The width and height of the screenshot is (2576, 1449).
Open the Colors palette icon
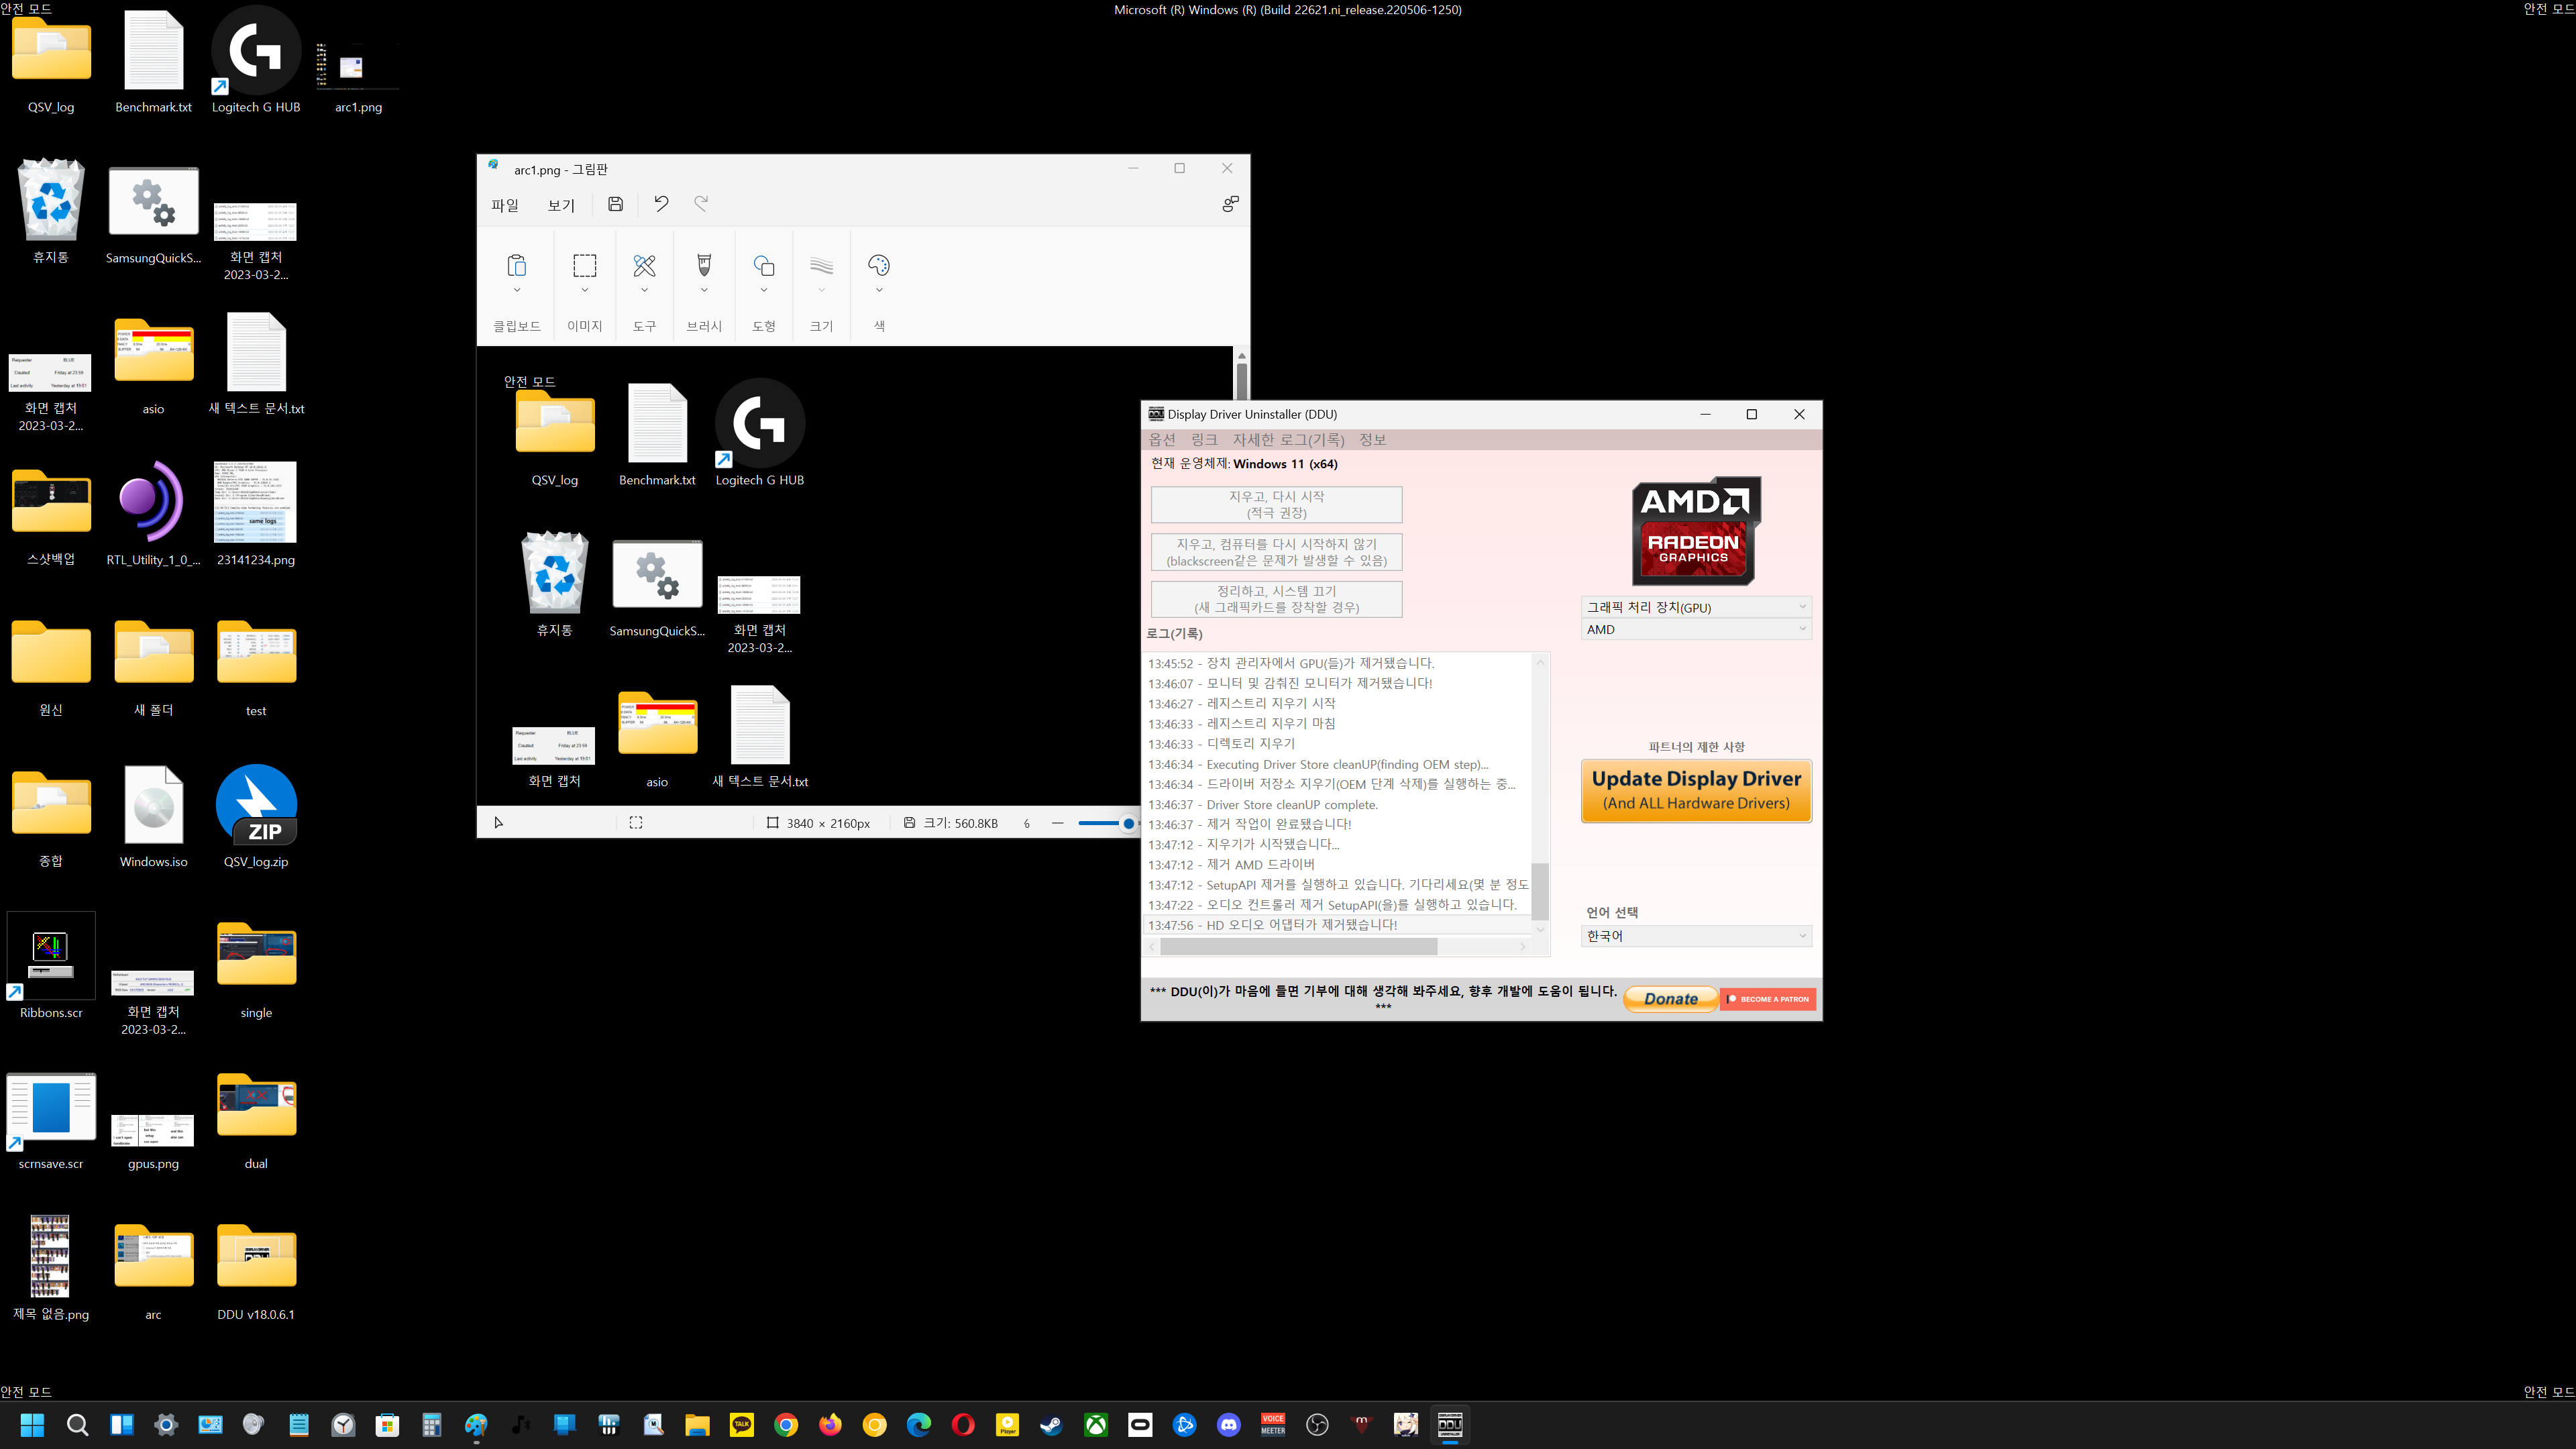point(878,265)
